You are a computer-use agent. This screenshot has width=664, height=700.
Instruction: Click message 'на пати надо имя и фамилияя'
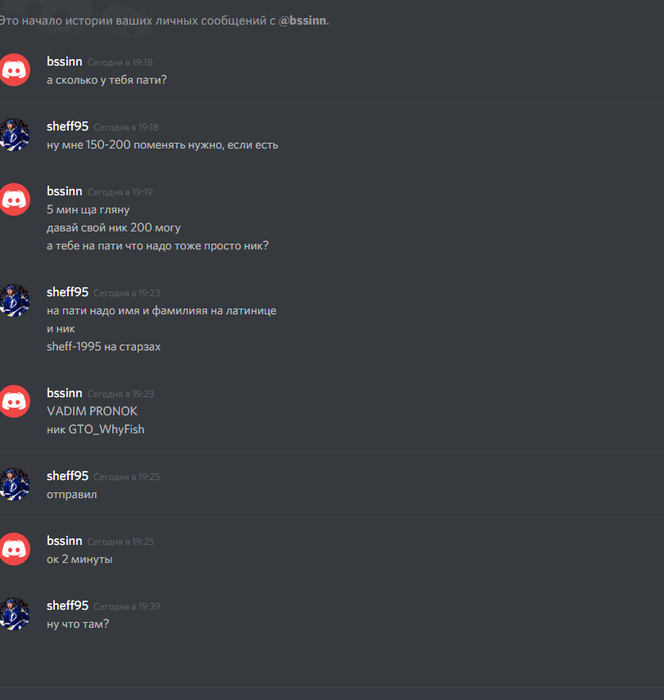(x=162, y=310)
